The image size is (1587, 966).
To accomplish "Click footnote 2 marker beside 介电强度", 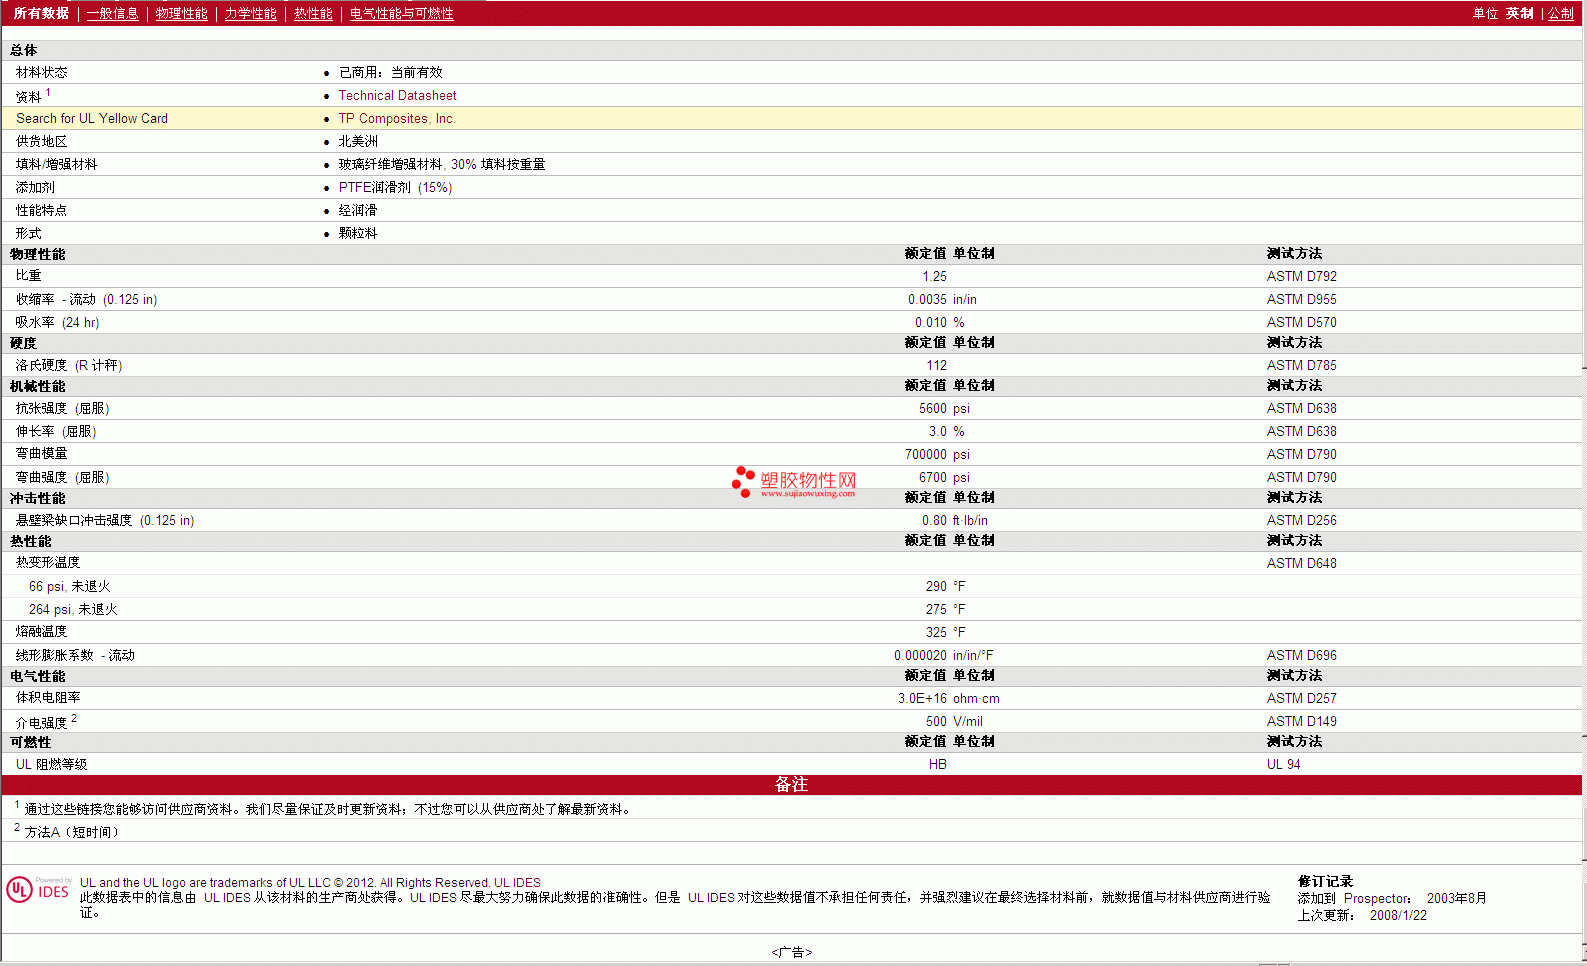I will pos(74,718).
